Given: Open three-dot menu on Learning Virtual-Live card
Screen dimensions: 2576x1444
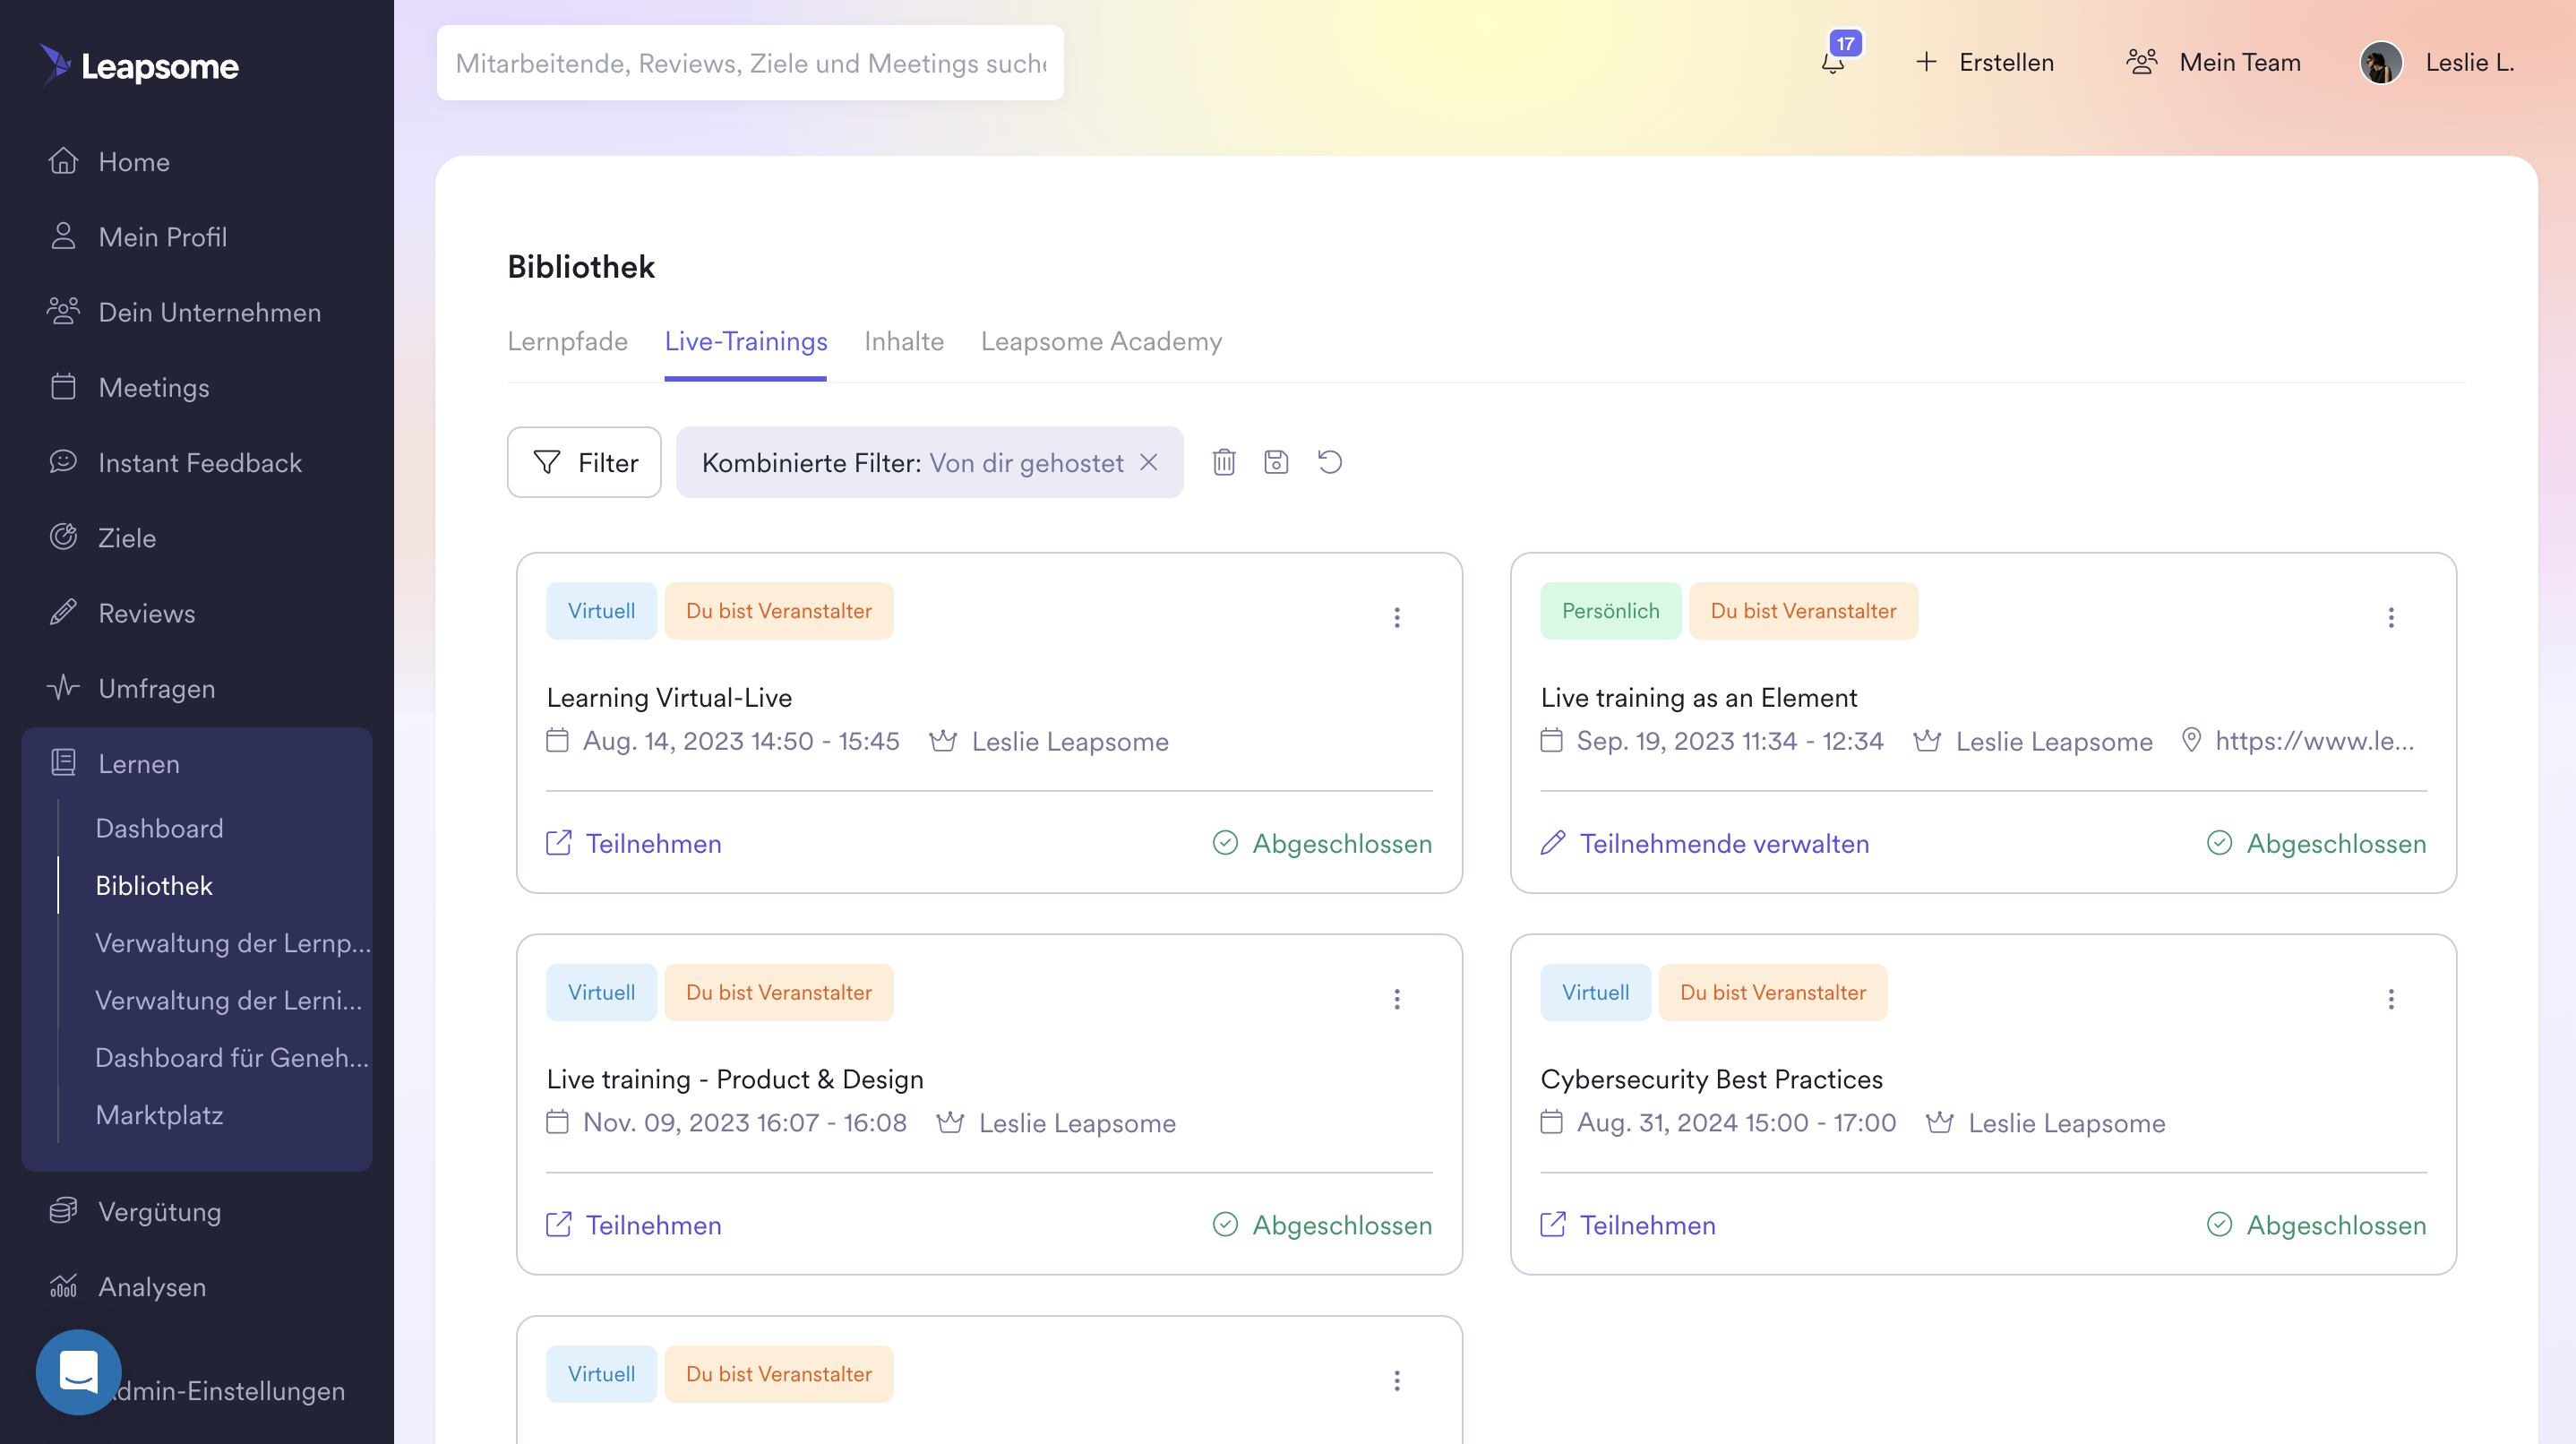Looking at the screenshot, I should [x=1397, y=617].
